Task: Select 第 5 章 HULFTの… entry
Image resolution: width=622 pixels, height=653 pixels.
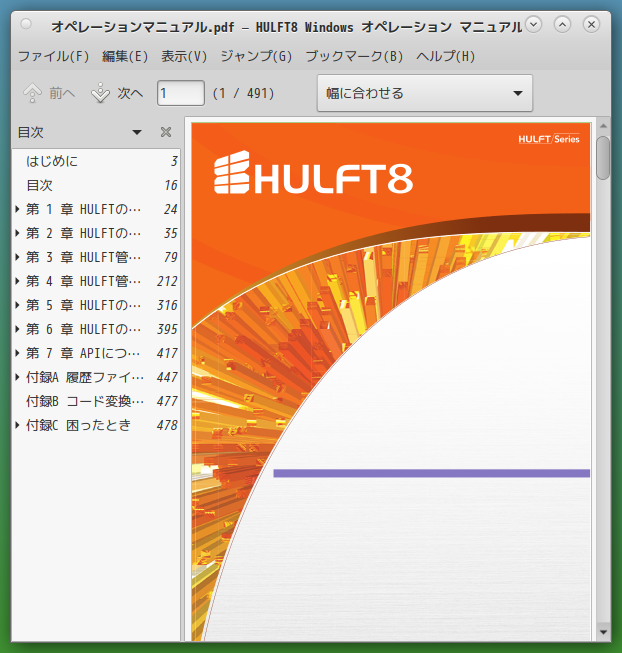Action: pyautogui.click(x=96, y=305)
